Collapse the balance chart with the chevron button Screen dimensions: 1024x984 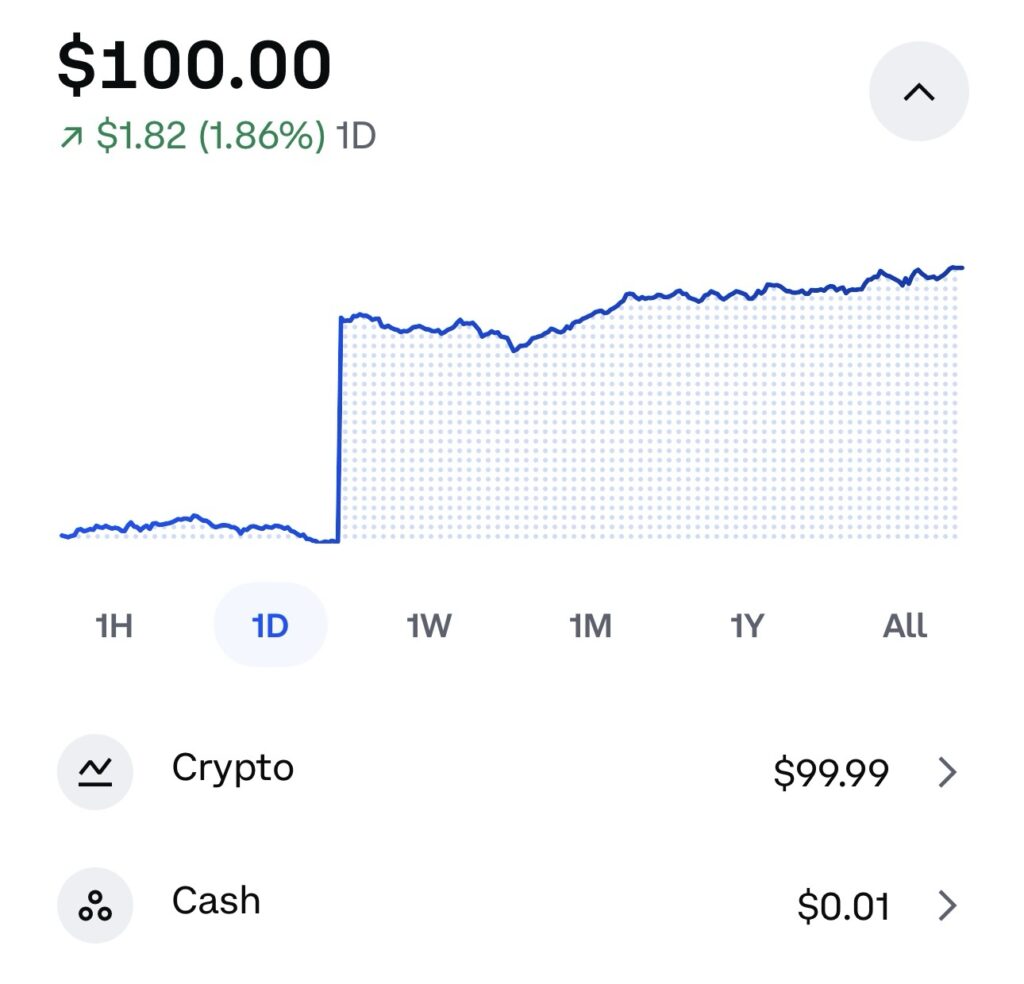pos(918,92)
